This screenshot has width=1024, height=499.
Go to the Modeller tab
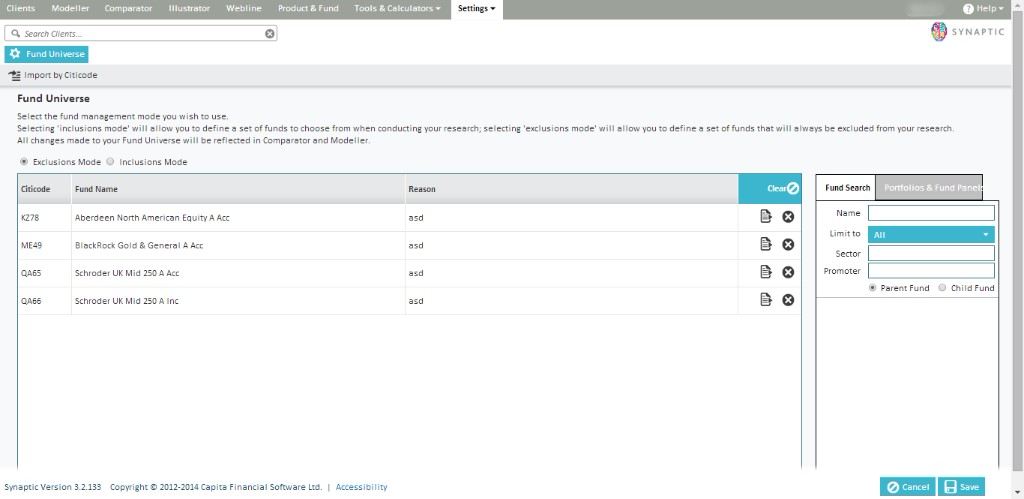(71, 8)
